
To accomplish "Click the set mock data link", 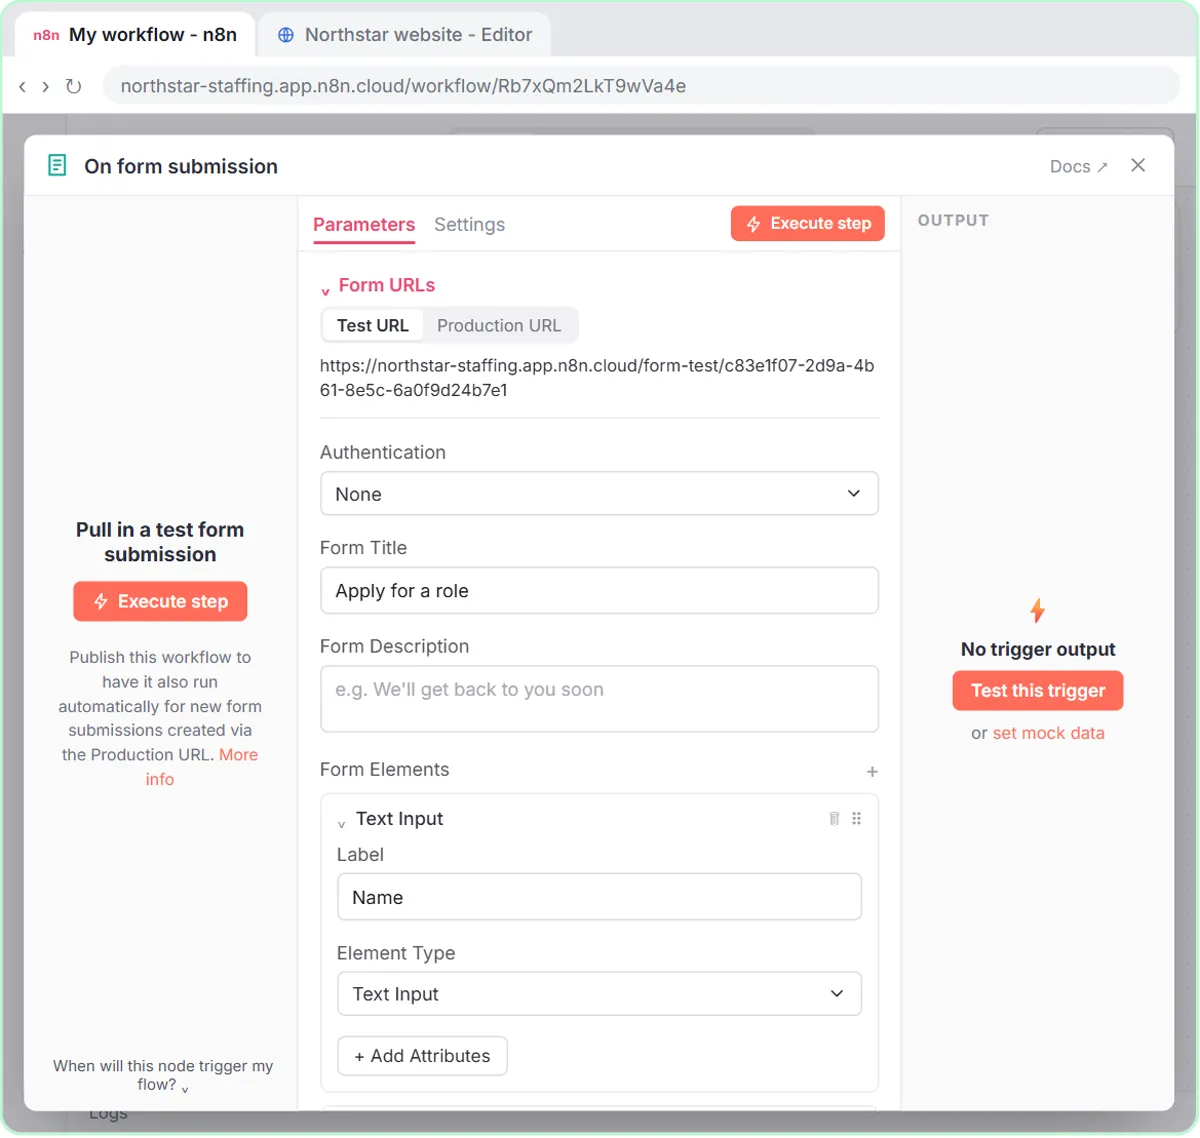I will pyautogui.click(x=1048, y=733).
